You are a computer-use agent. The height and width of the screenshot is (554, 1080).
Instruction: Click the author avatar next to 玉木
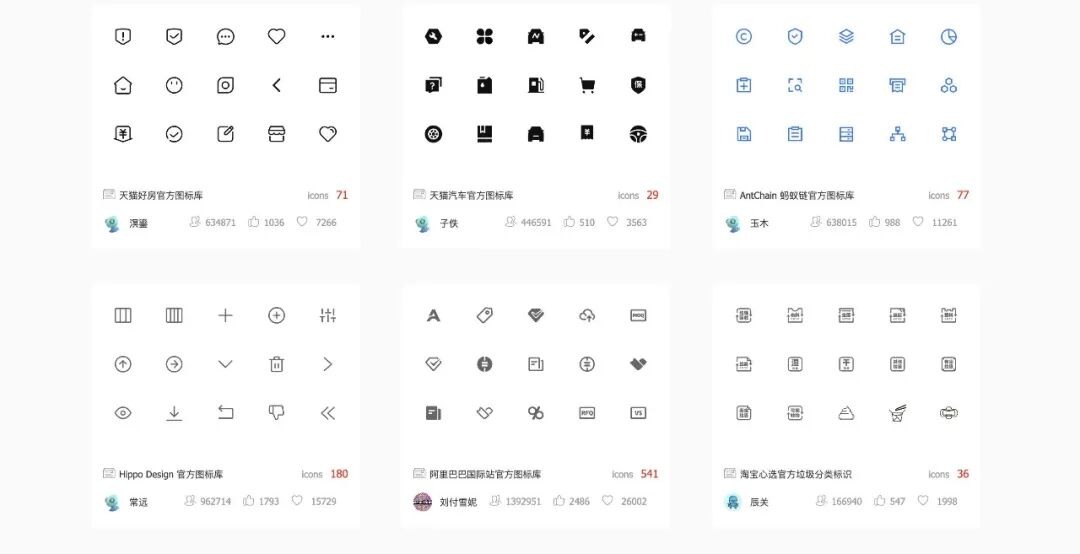click(733, 223)
